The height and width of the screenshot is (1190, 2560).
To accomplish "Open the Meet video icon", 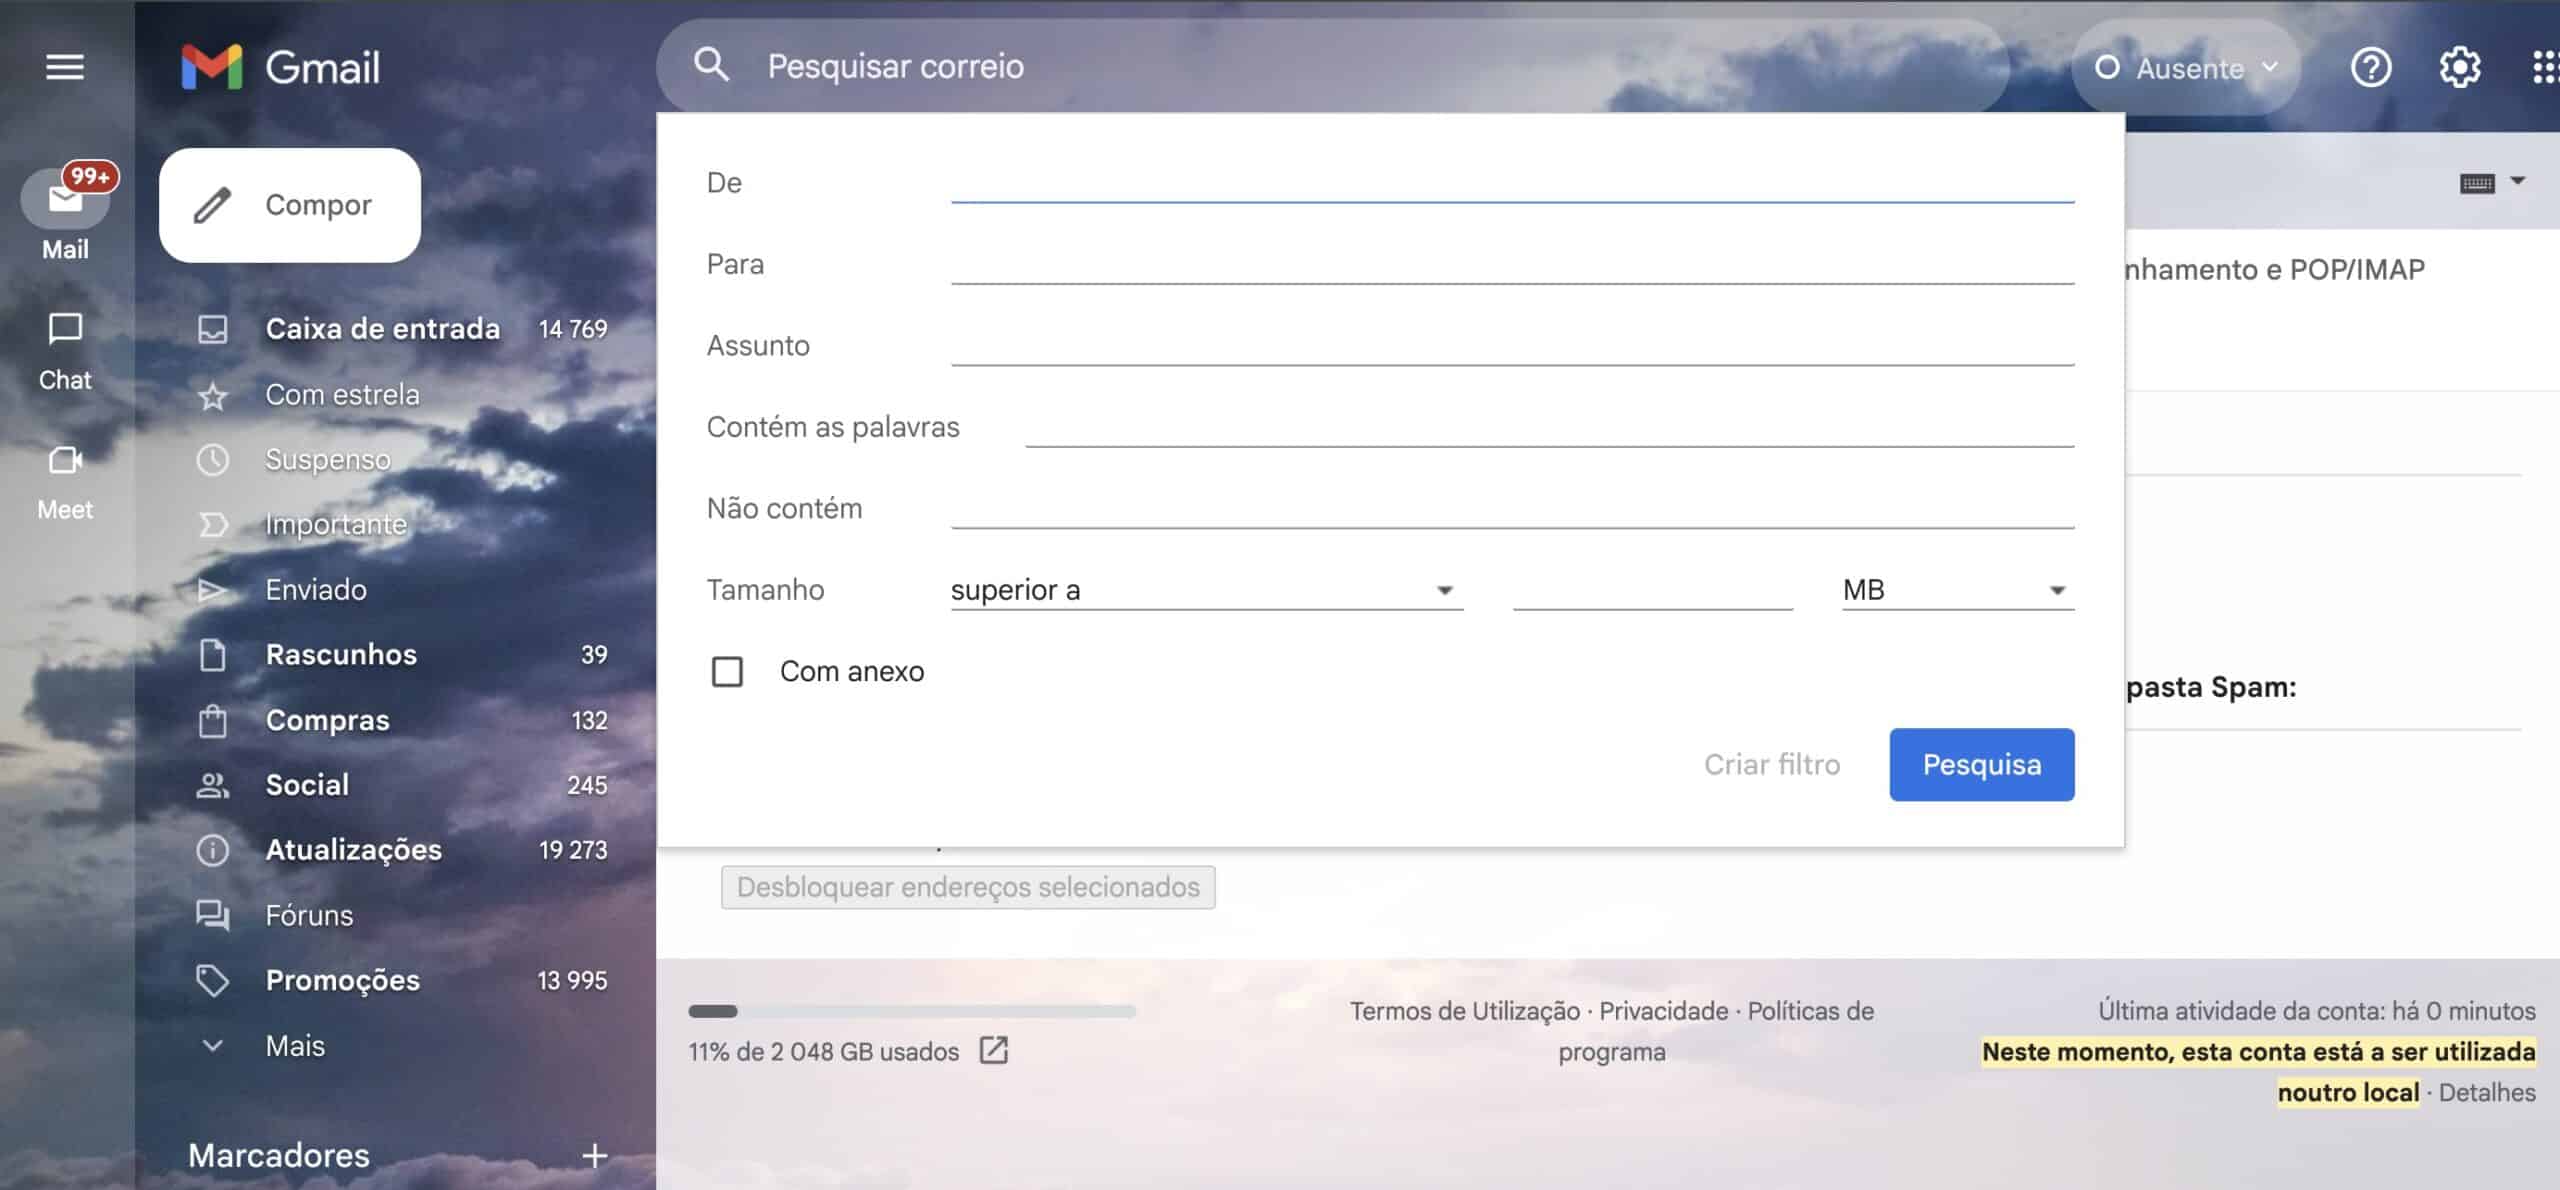I will click(65, 461).
